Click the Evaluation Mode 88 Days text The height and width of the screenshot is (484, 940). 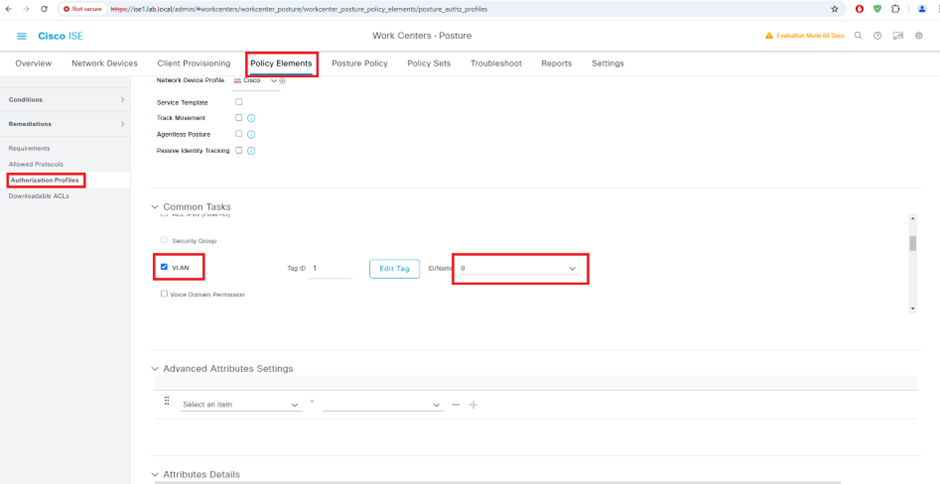811,36
